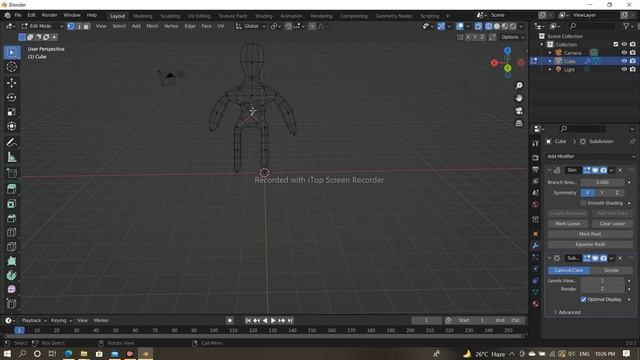Select the Annotate pencil tool
The image size is (640, 360).
(x=11, y=142)
